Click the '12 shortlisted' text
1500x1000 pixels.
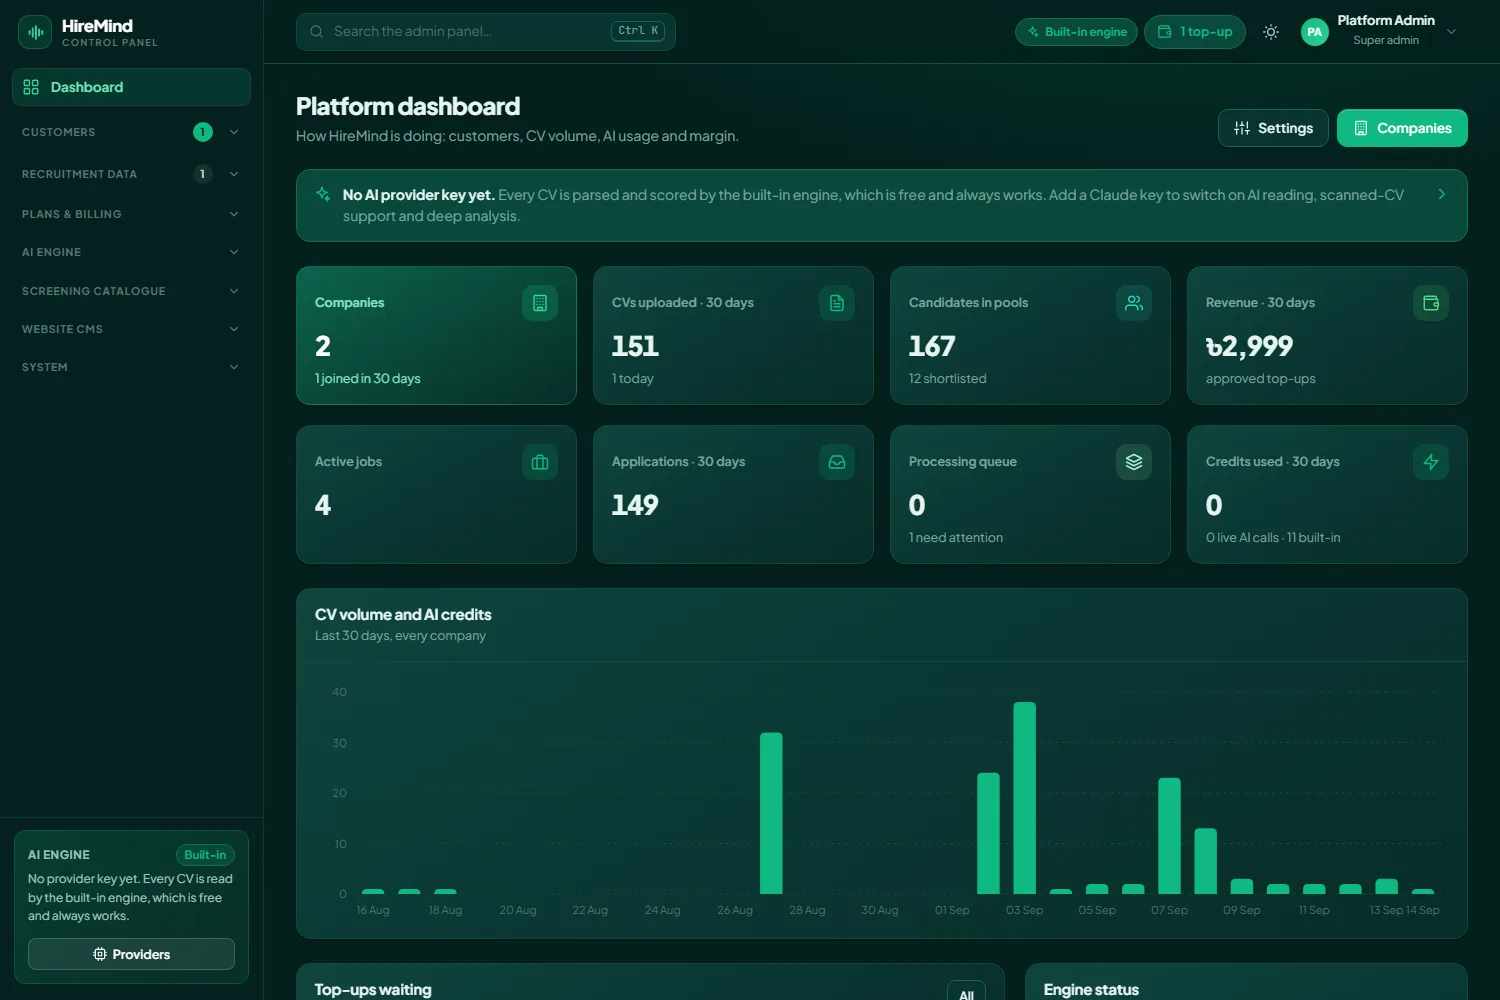(948, 378)
